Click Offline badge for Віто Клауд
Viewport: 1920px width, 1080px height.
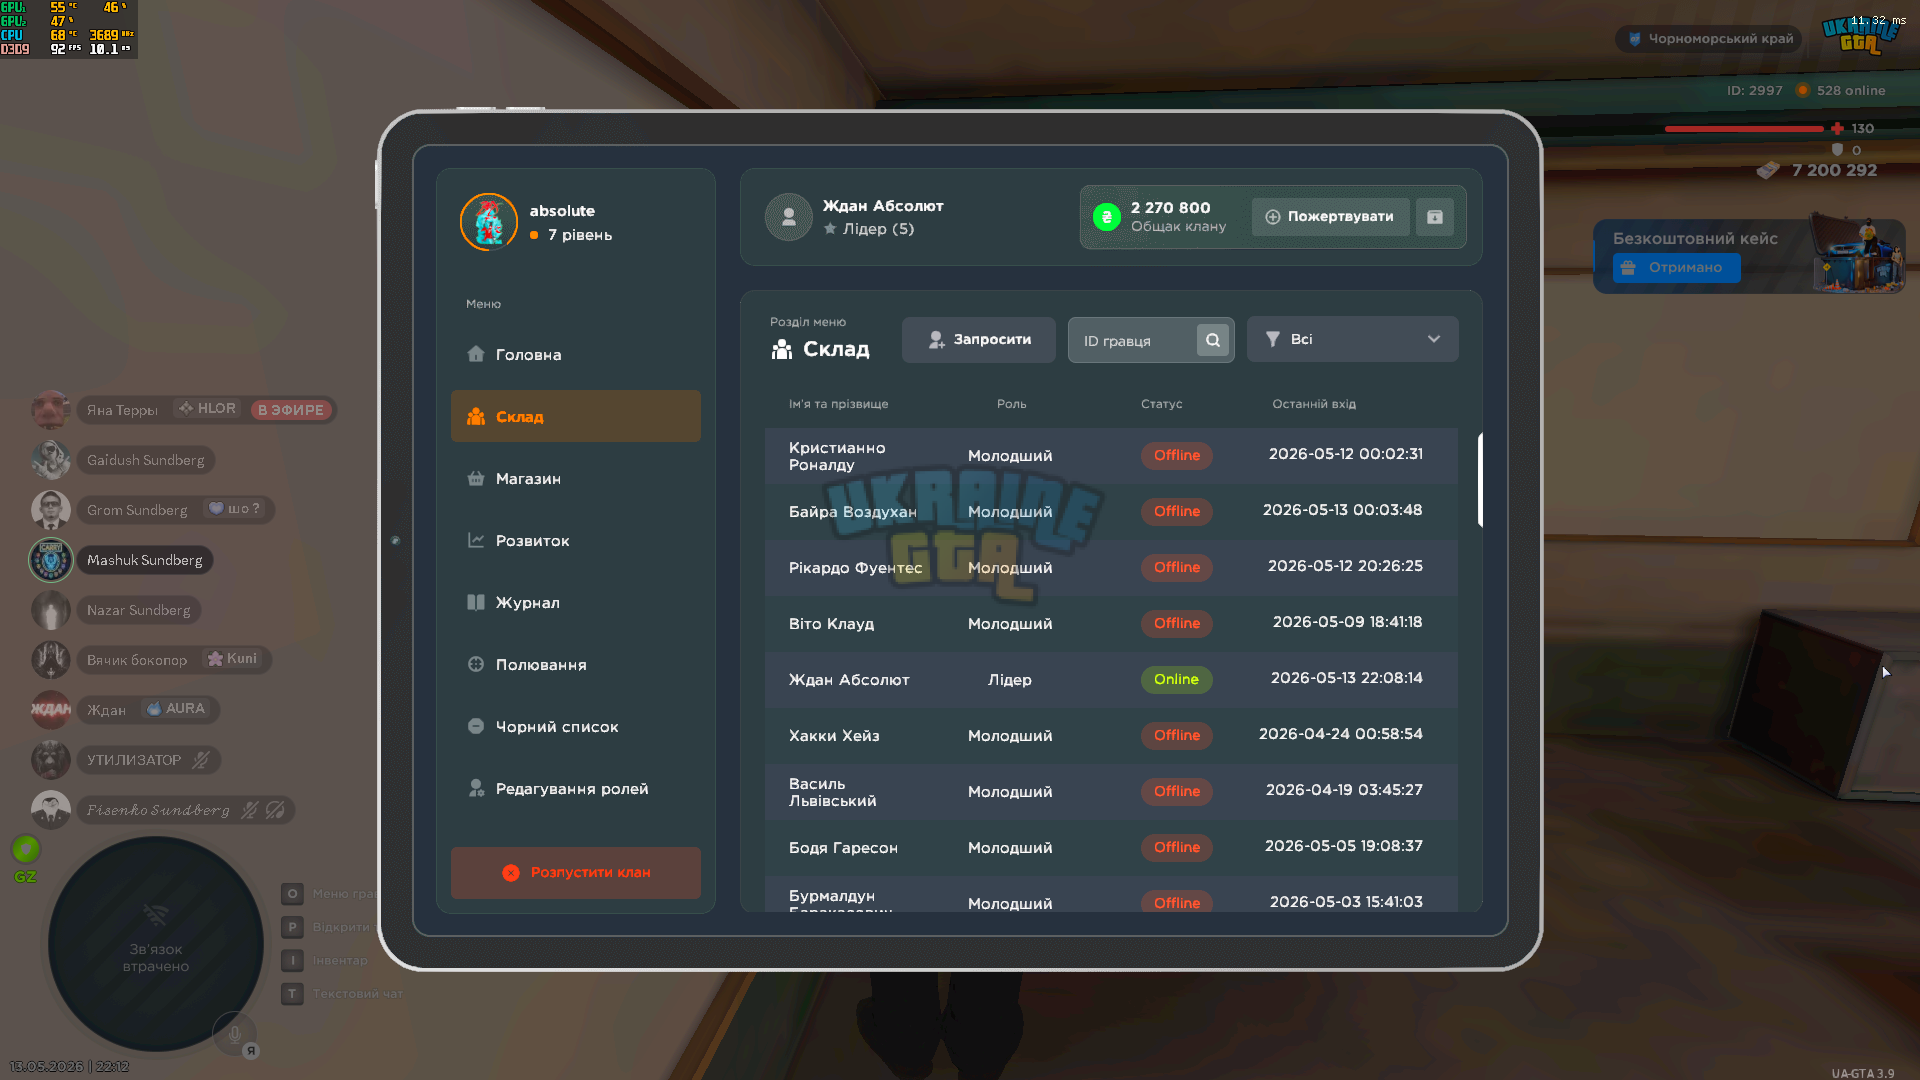click(x=1176, y=624)
